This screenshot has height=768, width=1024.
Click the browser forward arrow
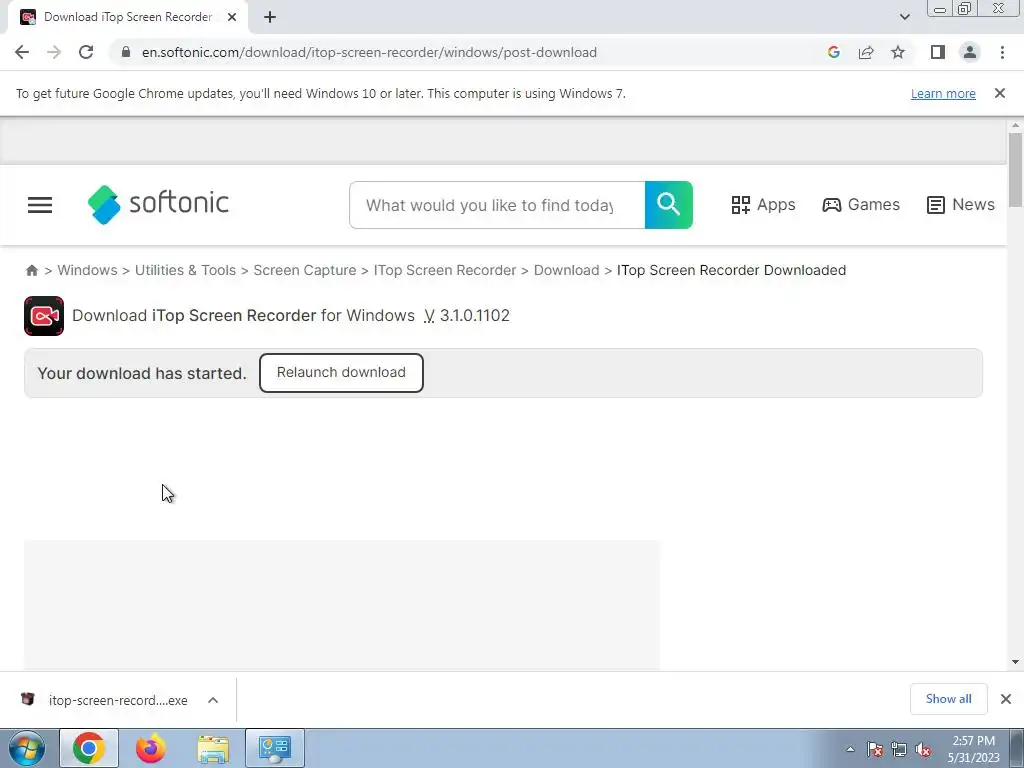tap(54, 52)
